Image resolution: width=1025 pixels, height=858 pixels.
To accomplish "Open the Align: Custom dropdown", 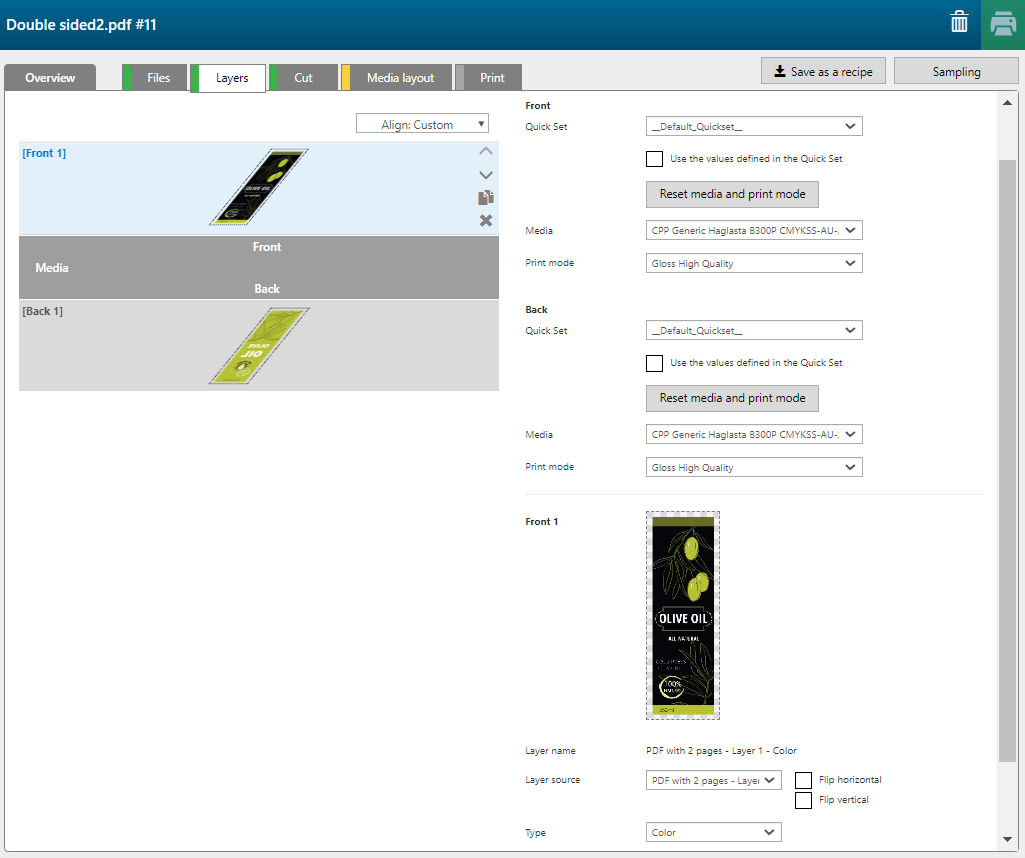I will click(x=422, y=125).
